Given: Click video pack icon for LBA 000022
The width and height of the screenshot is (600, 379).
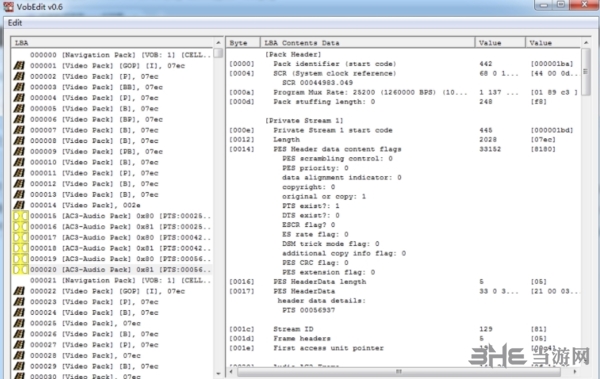Looking at the screenshot, I should click(19, 291).
